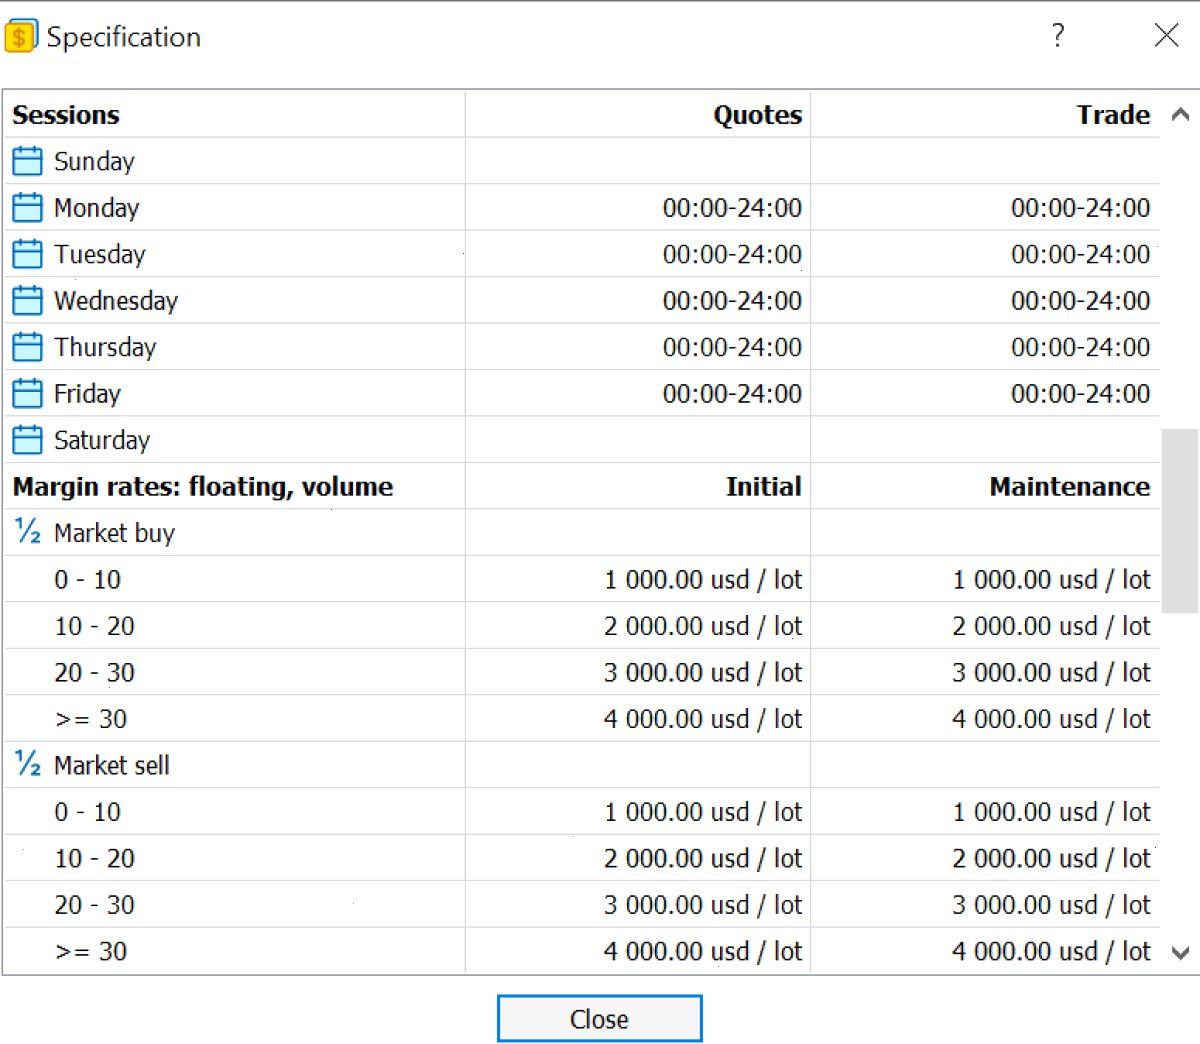Select the Initial column header

764,487
